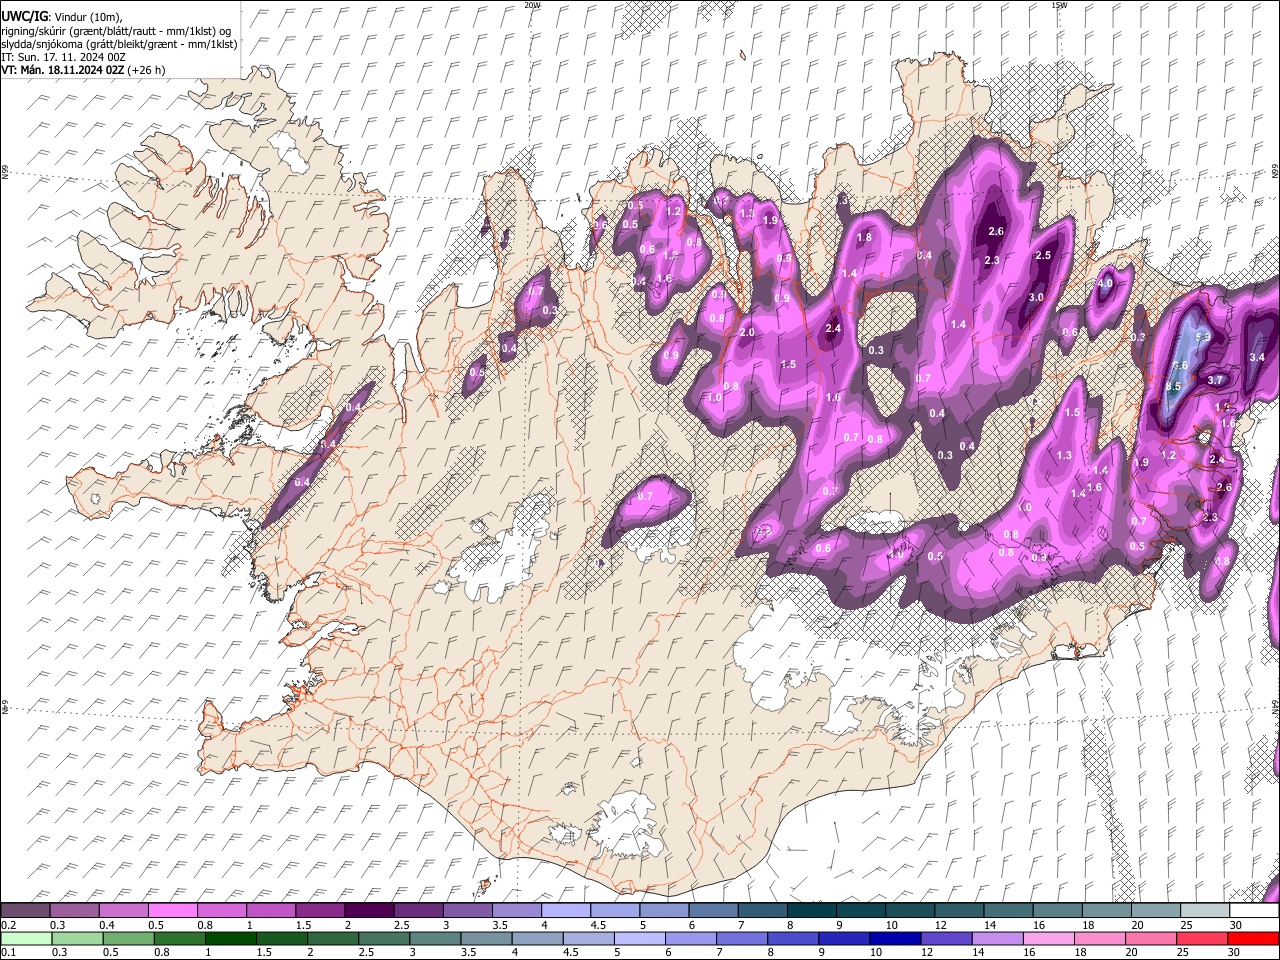Image resolution: width=1280 pixels, height=960 pixels.
Task: Click the '15W' longitude label
Action: [x=1059, y=5]
